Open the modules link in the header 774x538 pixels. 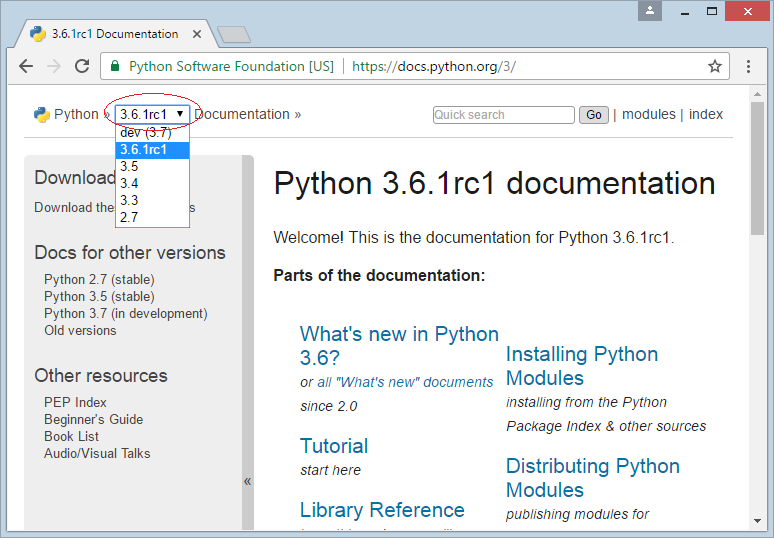click(649, 114)
